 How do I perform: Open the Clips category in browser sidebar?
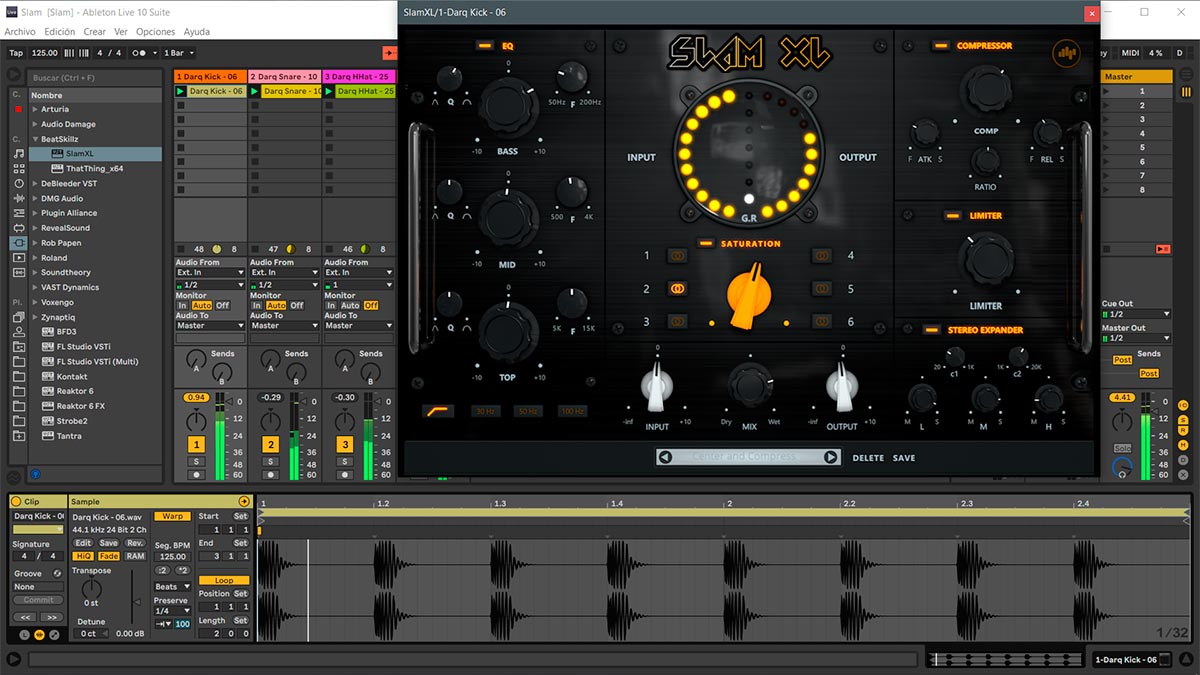(19, 258)
